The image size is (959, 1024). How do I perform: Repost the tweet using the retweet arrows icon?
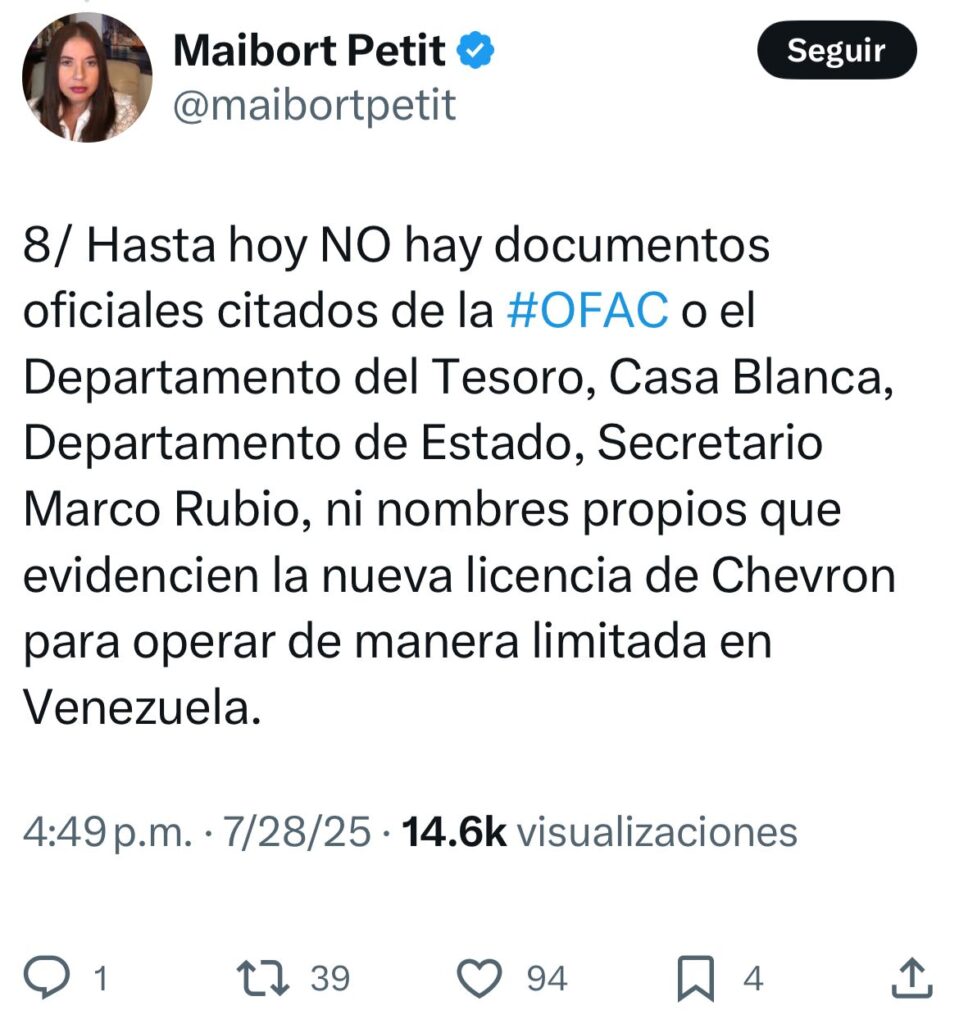click(x=263, y=978)
